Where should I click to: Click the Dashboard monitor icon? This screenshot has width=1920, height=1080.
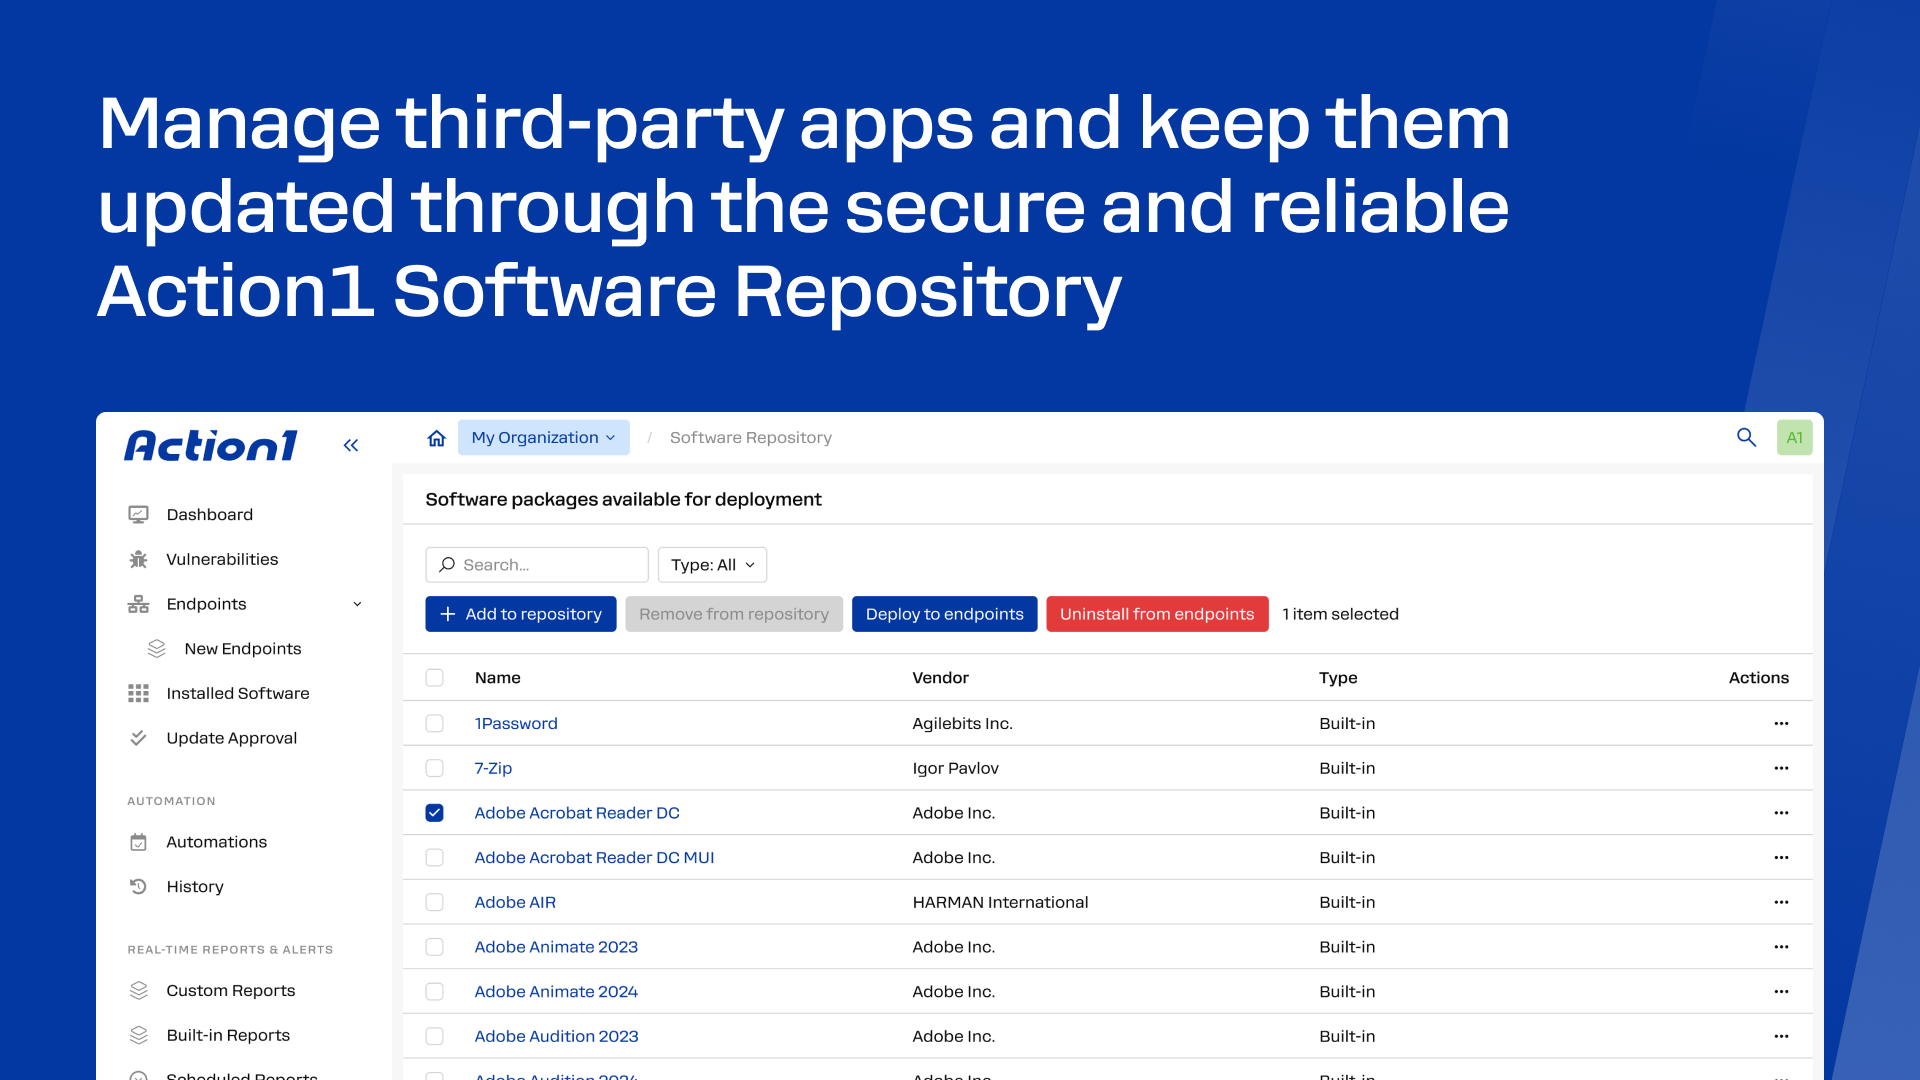pos(138,514)
